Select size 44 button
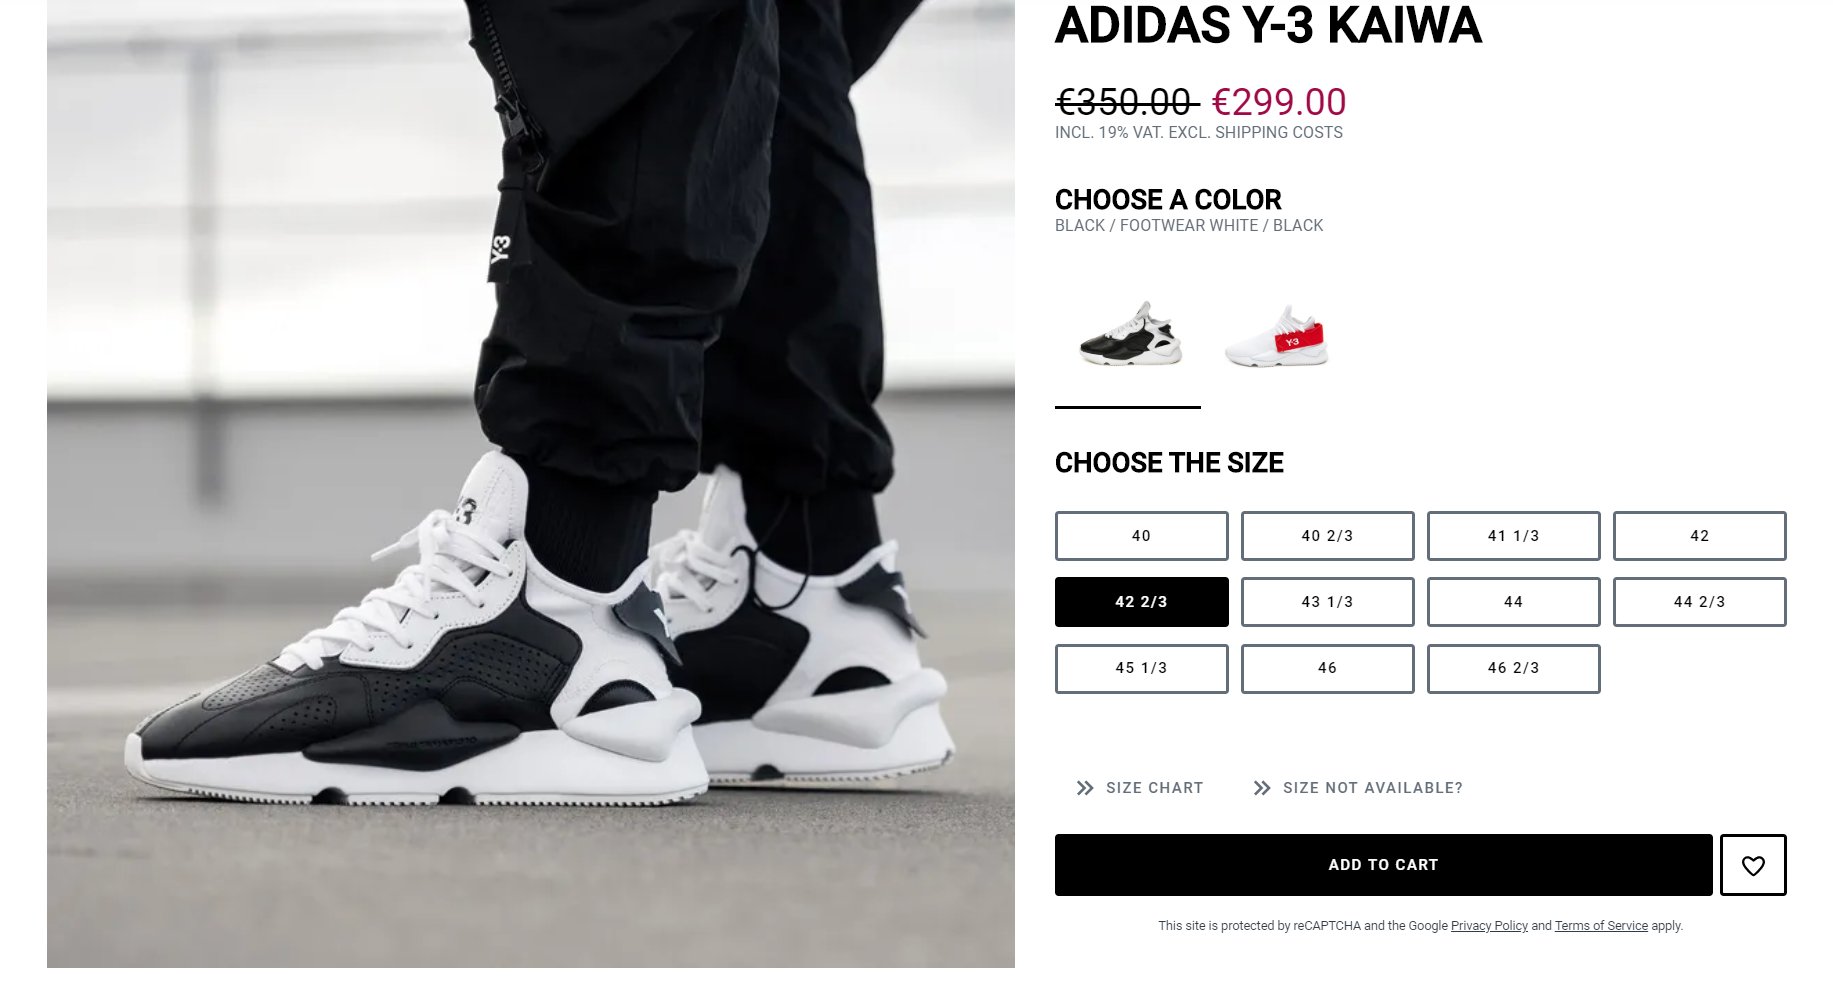This screenshot has height=982, width=1833. pos(1514,602)
